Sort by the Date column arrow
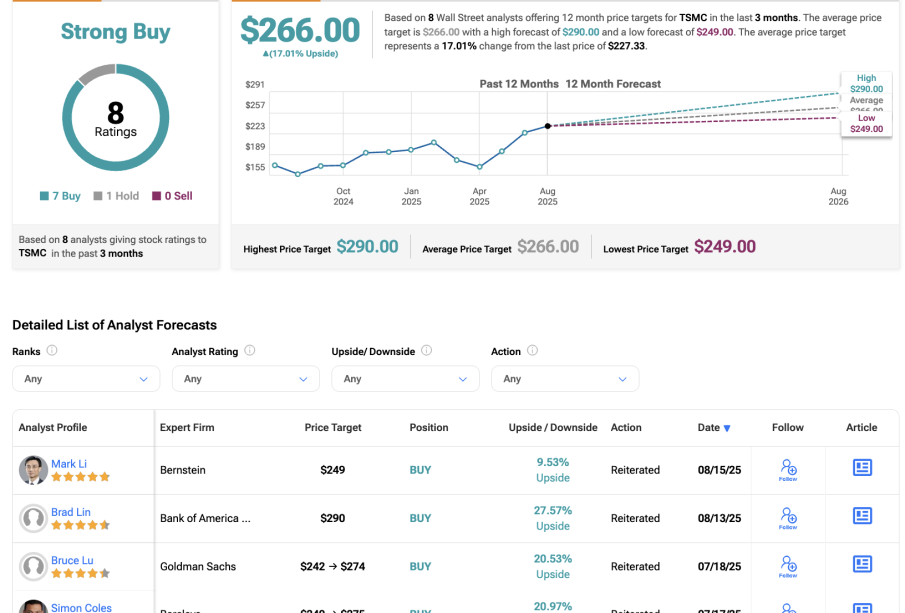This screenshot has height=613, width=905. (727, 428)
